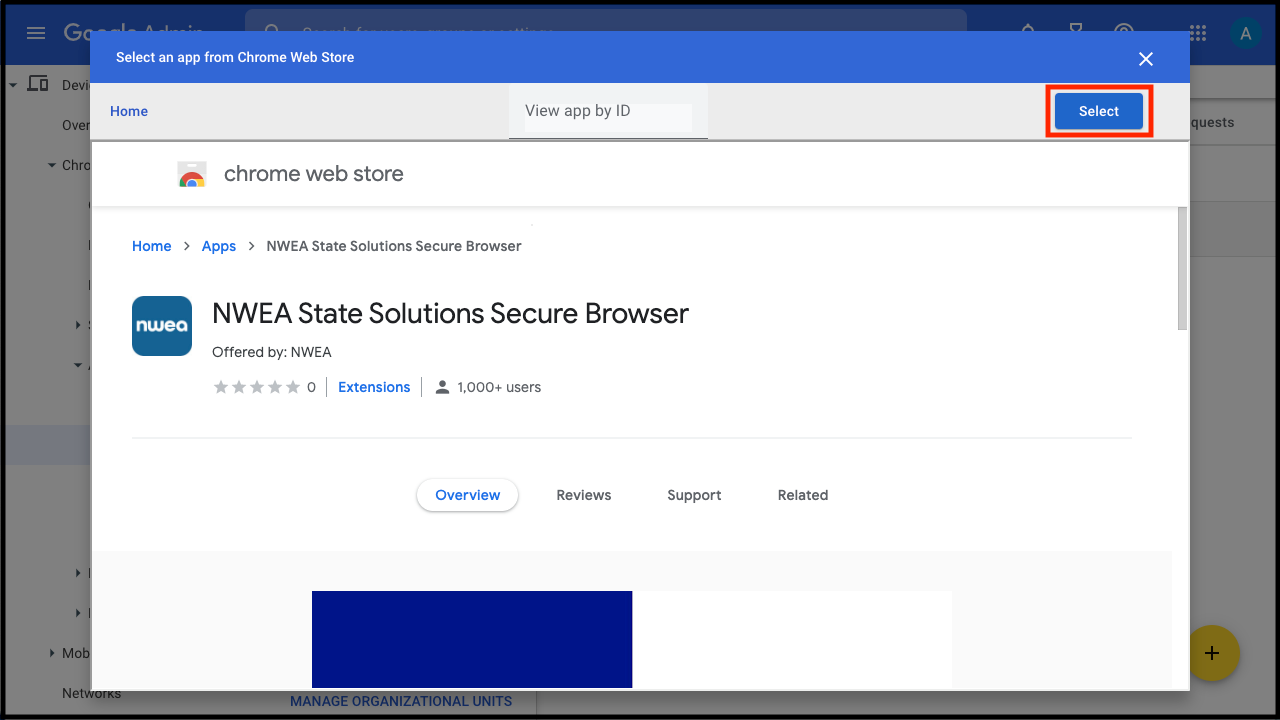The width and height of the screenshot is (1280, 720).
Task: Open the Google apps grid icon
Action: pos(1198,33)
